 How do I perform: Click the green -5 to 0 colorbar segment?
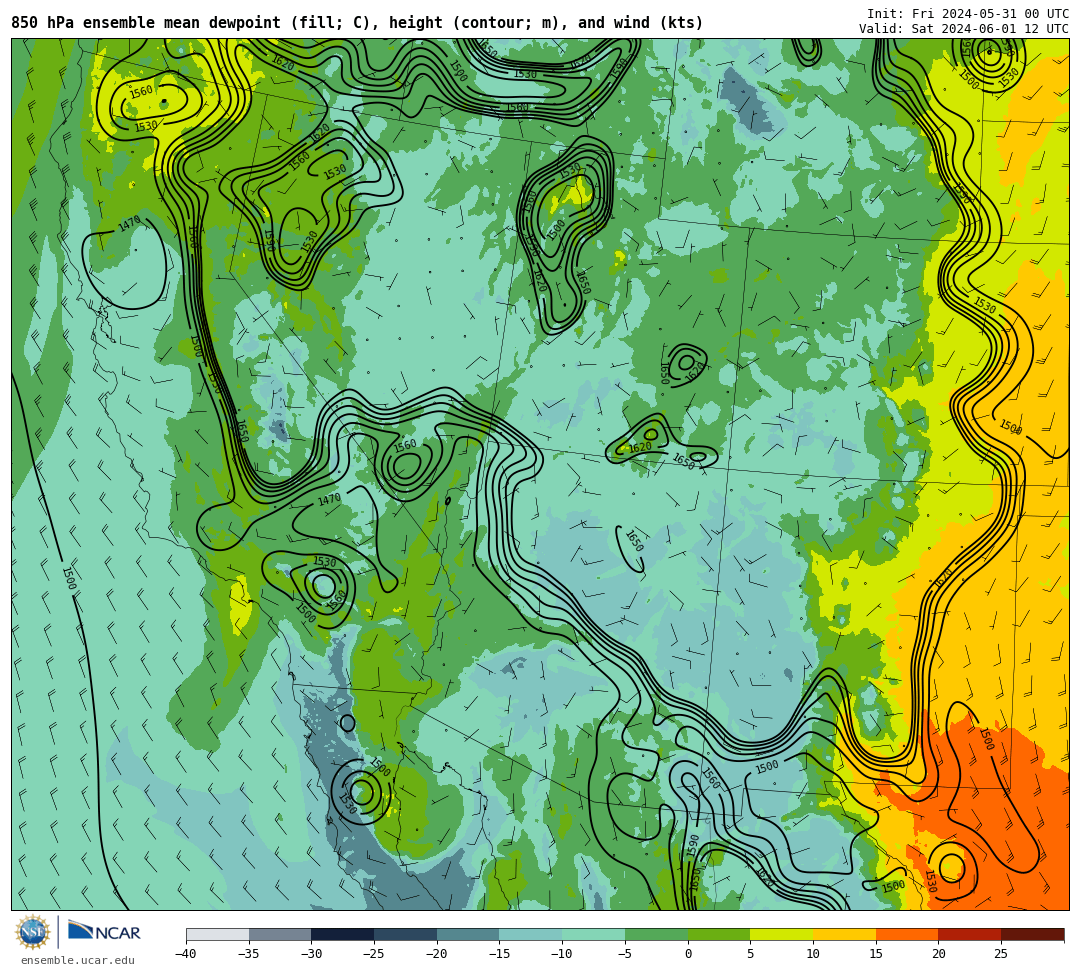coord(656,934)
